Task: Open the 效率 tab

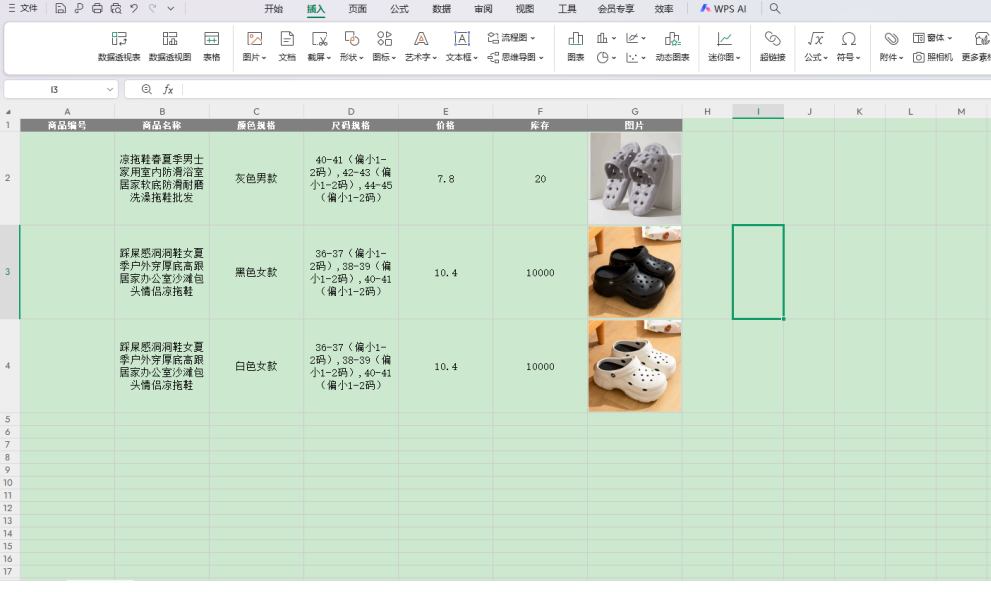Action: [x=664, y=9]
